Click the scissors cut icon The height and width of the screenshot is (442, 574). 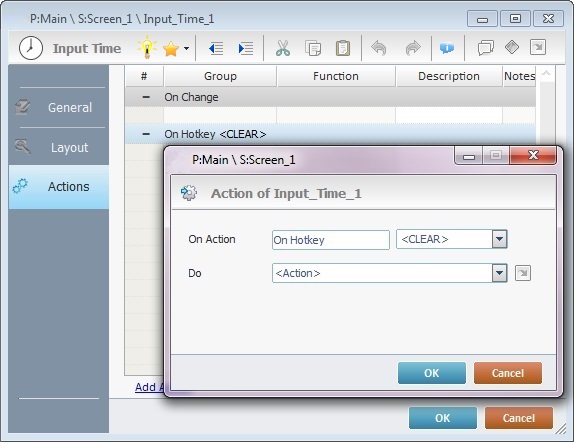pyautogui.click(x=283, y=48)
